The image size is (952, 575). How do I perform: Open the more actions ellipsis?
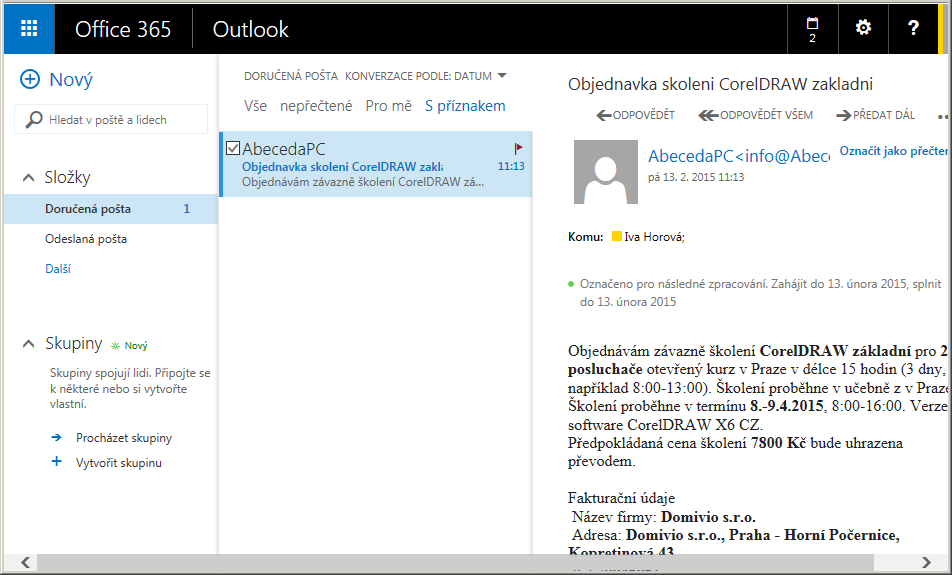(943, 117)
